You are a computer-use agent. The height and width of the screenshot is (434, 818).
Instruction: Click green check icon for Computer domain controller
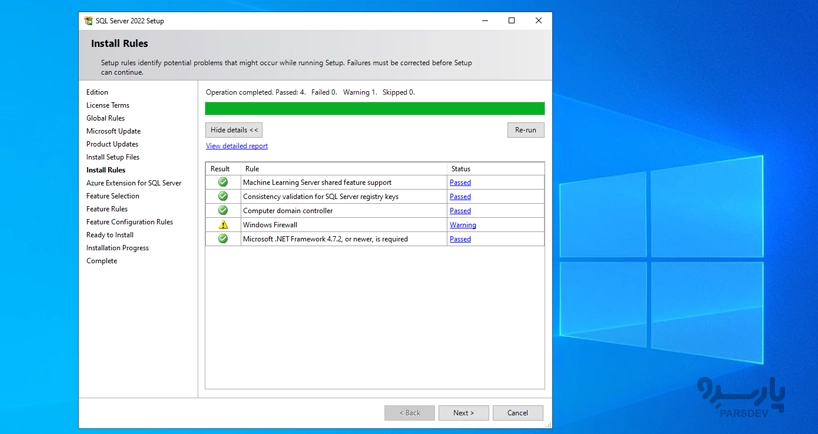(x=223, y=211)
